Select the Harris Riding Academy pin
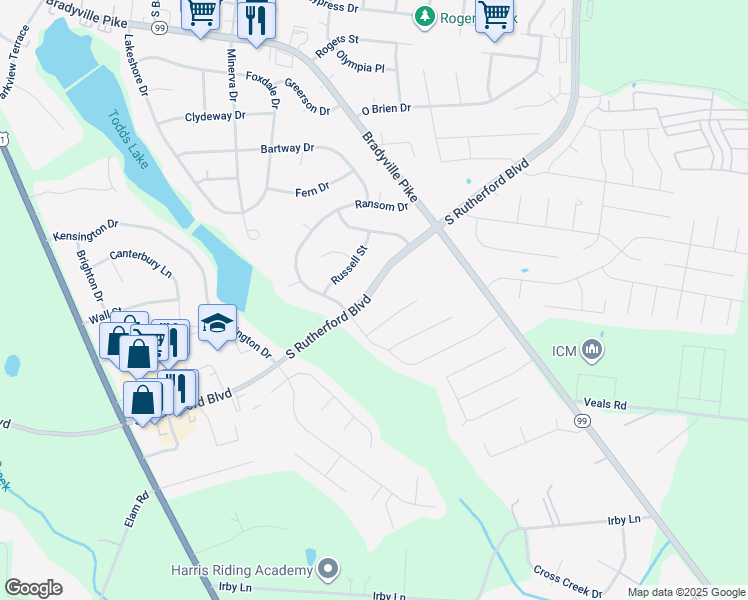 pos(328,569)
